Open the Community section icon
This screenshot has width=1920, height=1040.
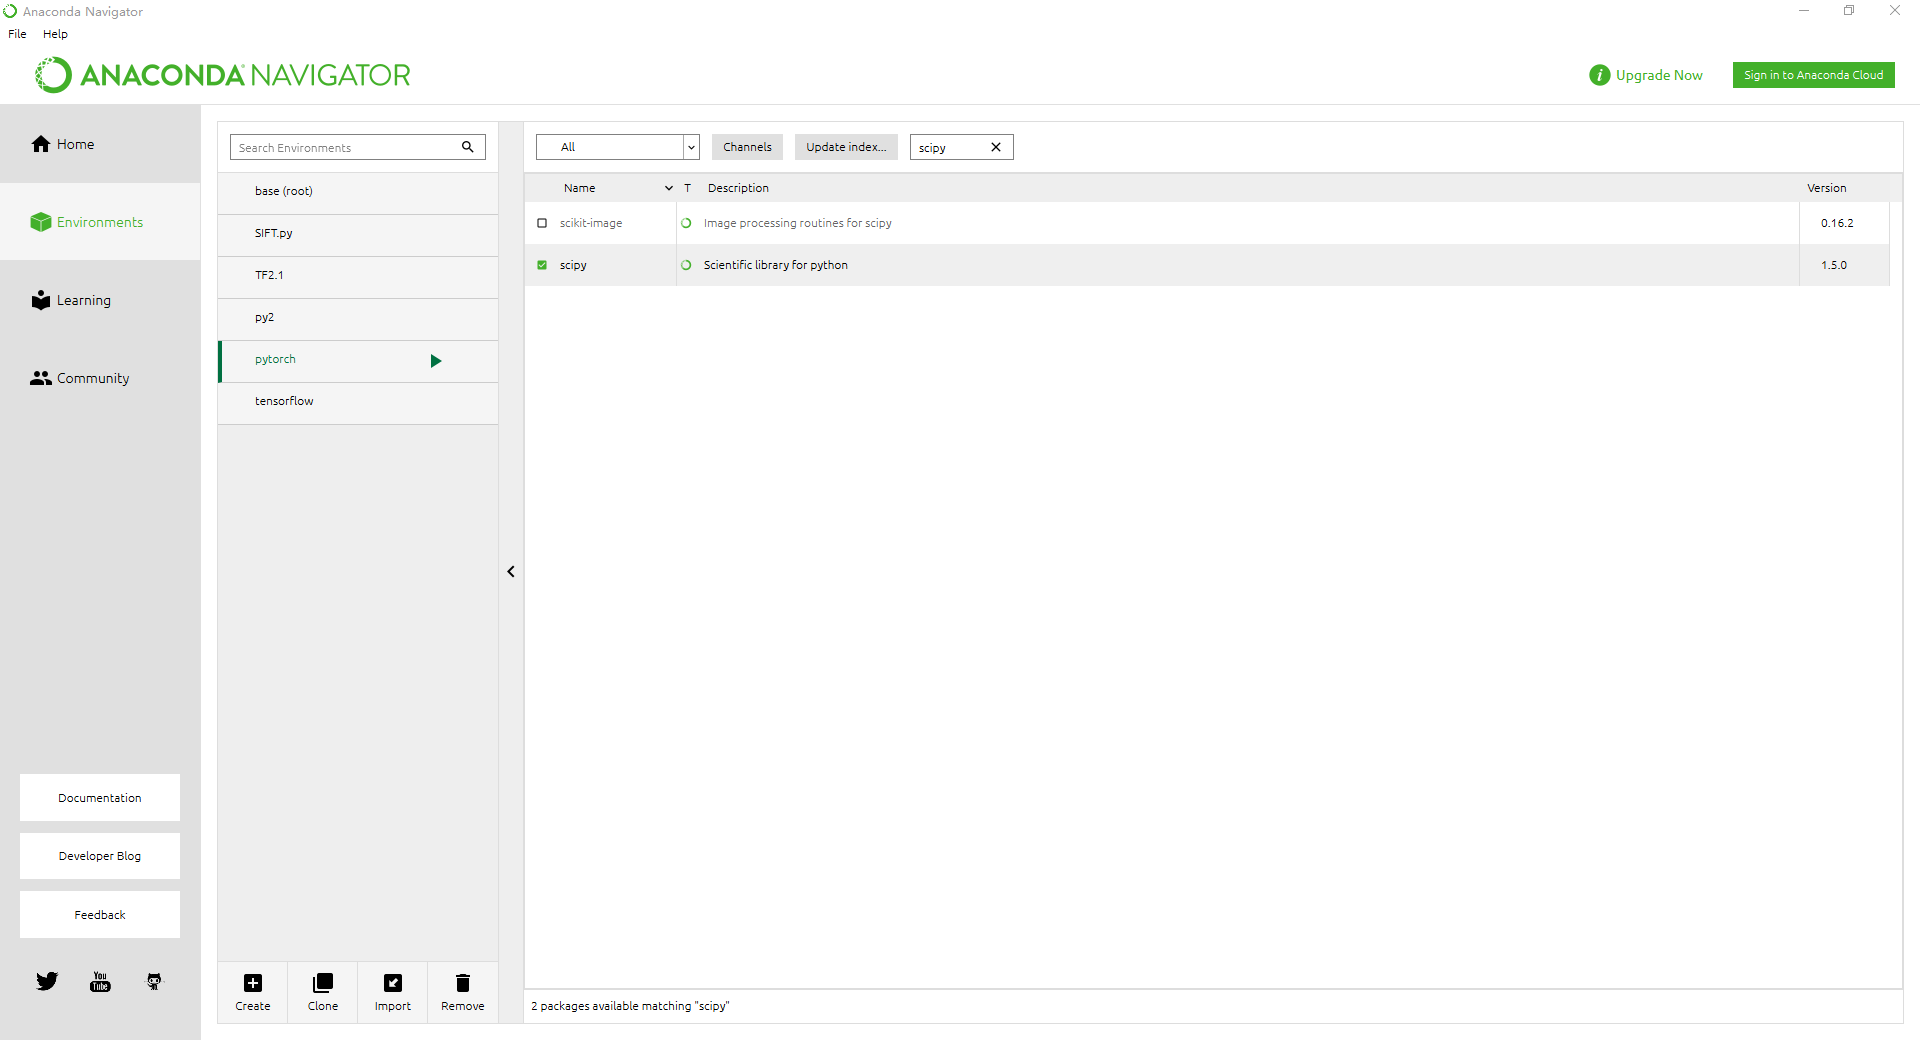click(x=40, y=377)
